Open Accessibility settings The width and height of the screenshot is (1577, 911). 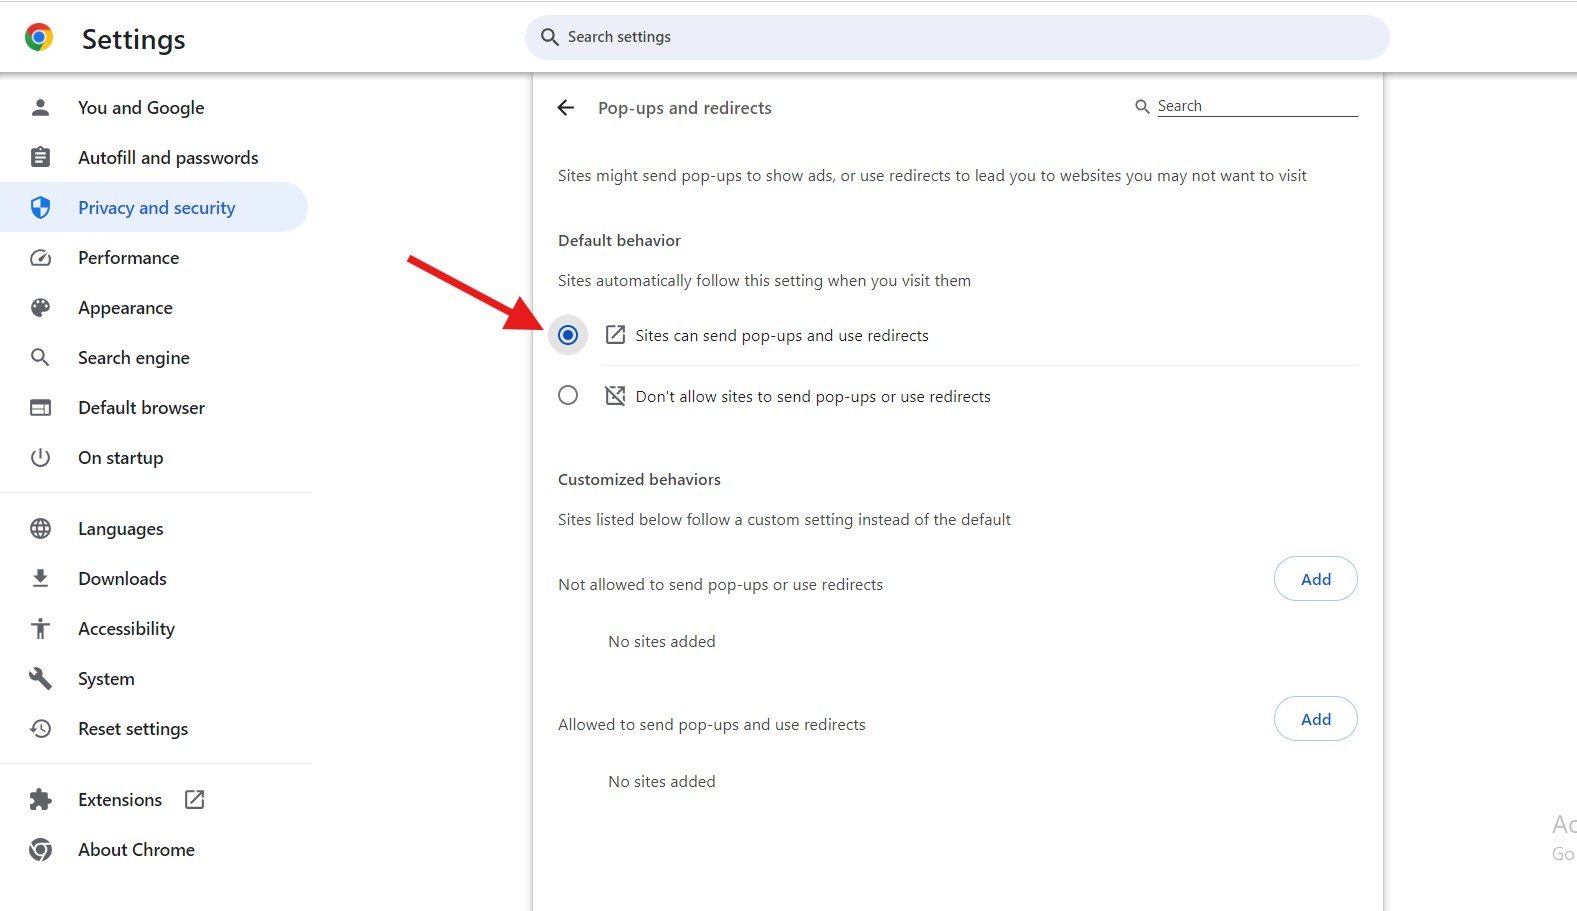[x=154, y=628]
